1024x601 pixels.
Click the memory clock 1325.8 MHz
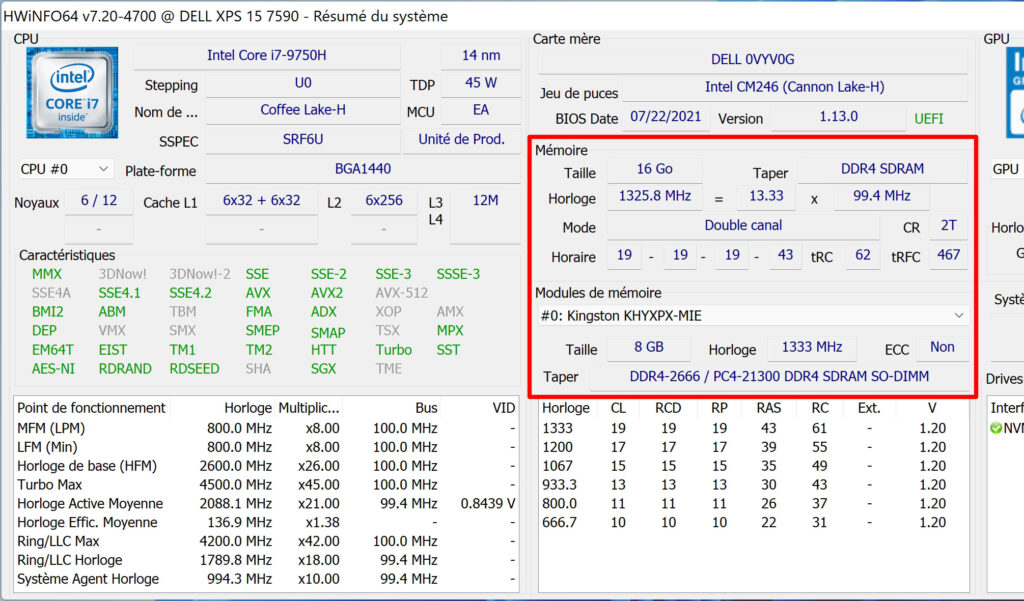654,197
